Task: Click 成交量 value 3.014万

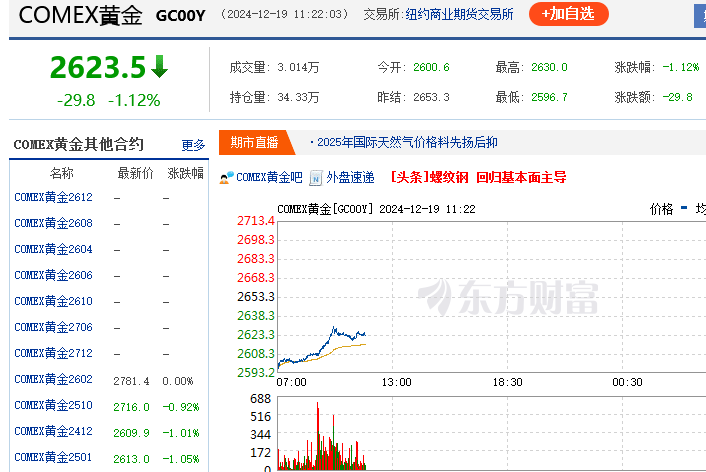Action: pyautogui.click(x=298, y=68)
